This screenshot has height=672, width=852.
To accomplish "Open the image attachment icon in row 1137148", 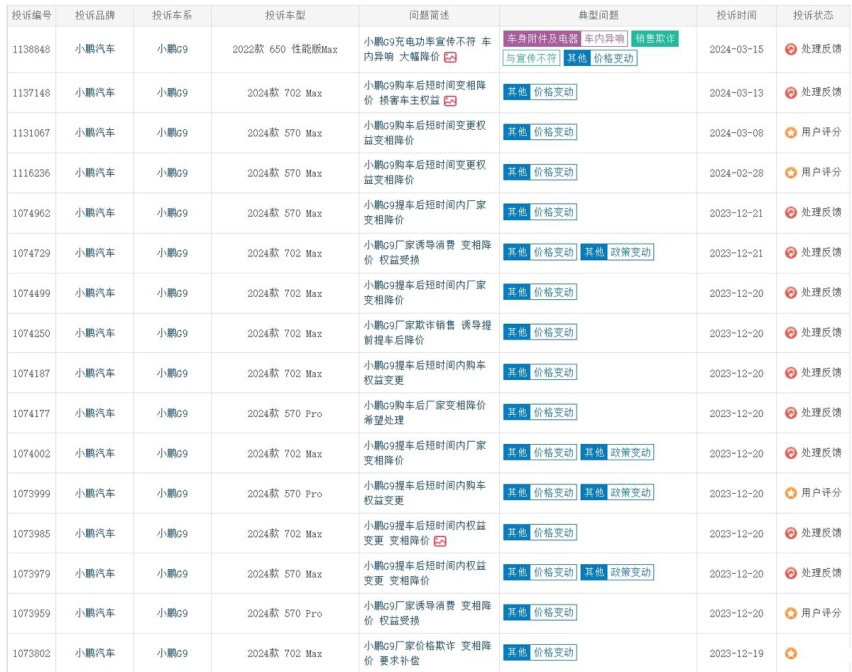I will pyautogui.click(x=450, y=101).
